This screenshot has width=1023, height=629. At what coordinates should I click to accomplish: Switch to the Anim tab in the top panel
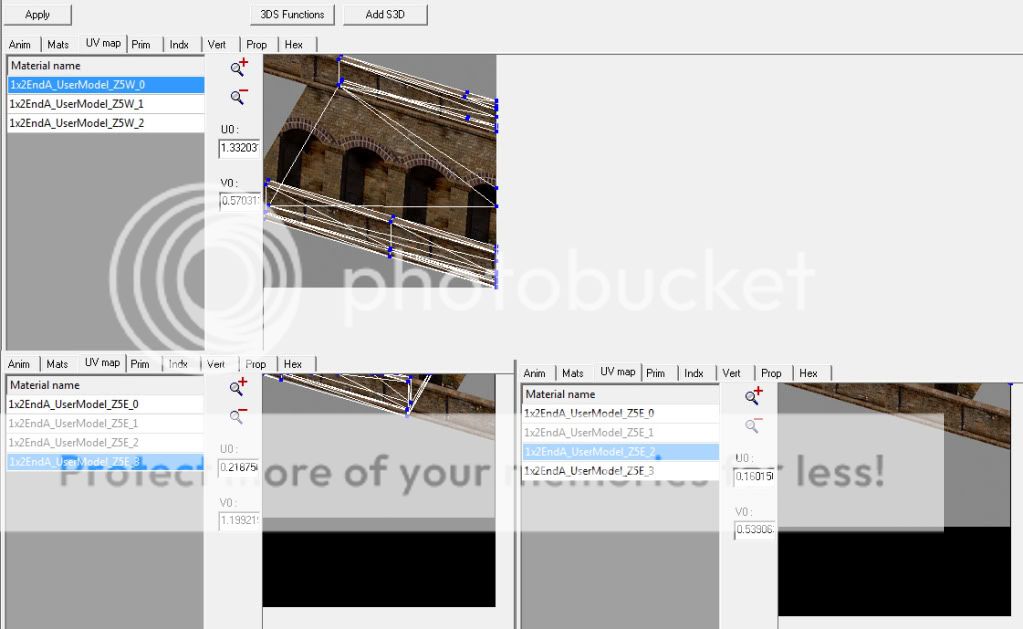21,44
